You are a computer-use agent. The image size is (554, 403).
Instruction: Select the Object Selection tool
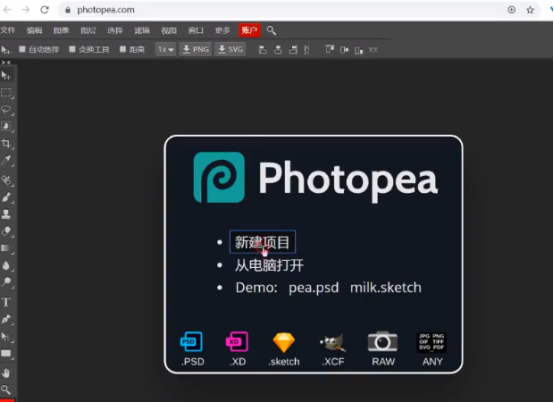(x=6, y=126)
